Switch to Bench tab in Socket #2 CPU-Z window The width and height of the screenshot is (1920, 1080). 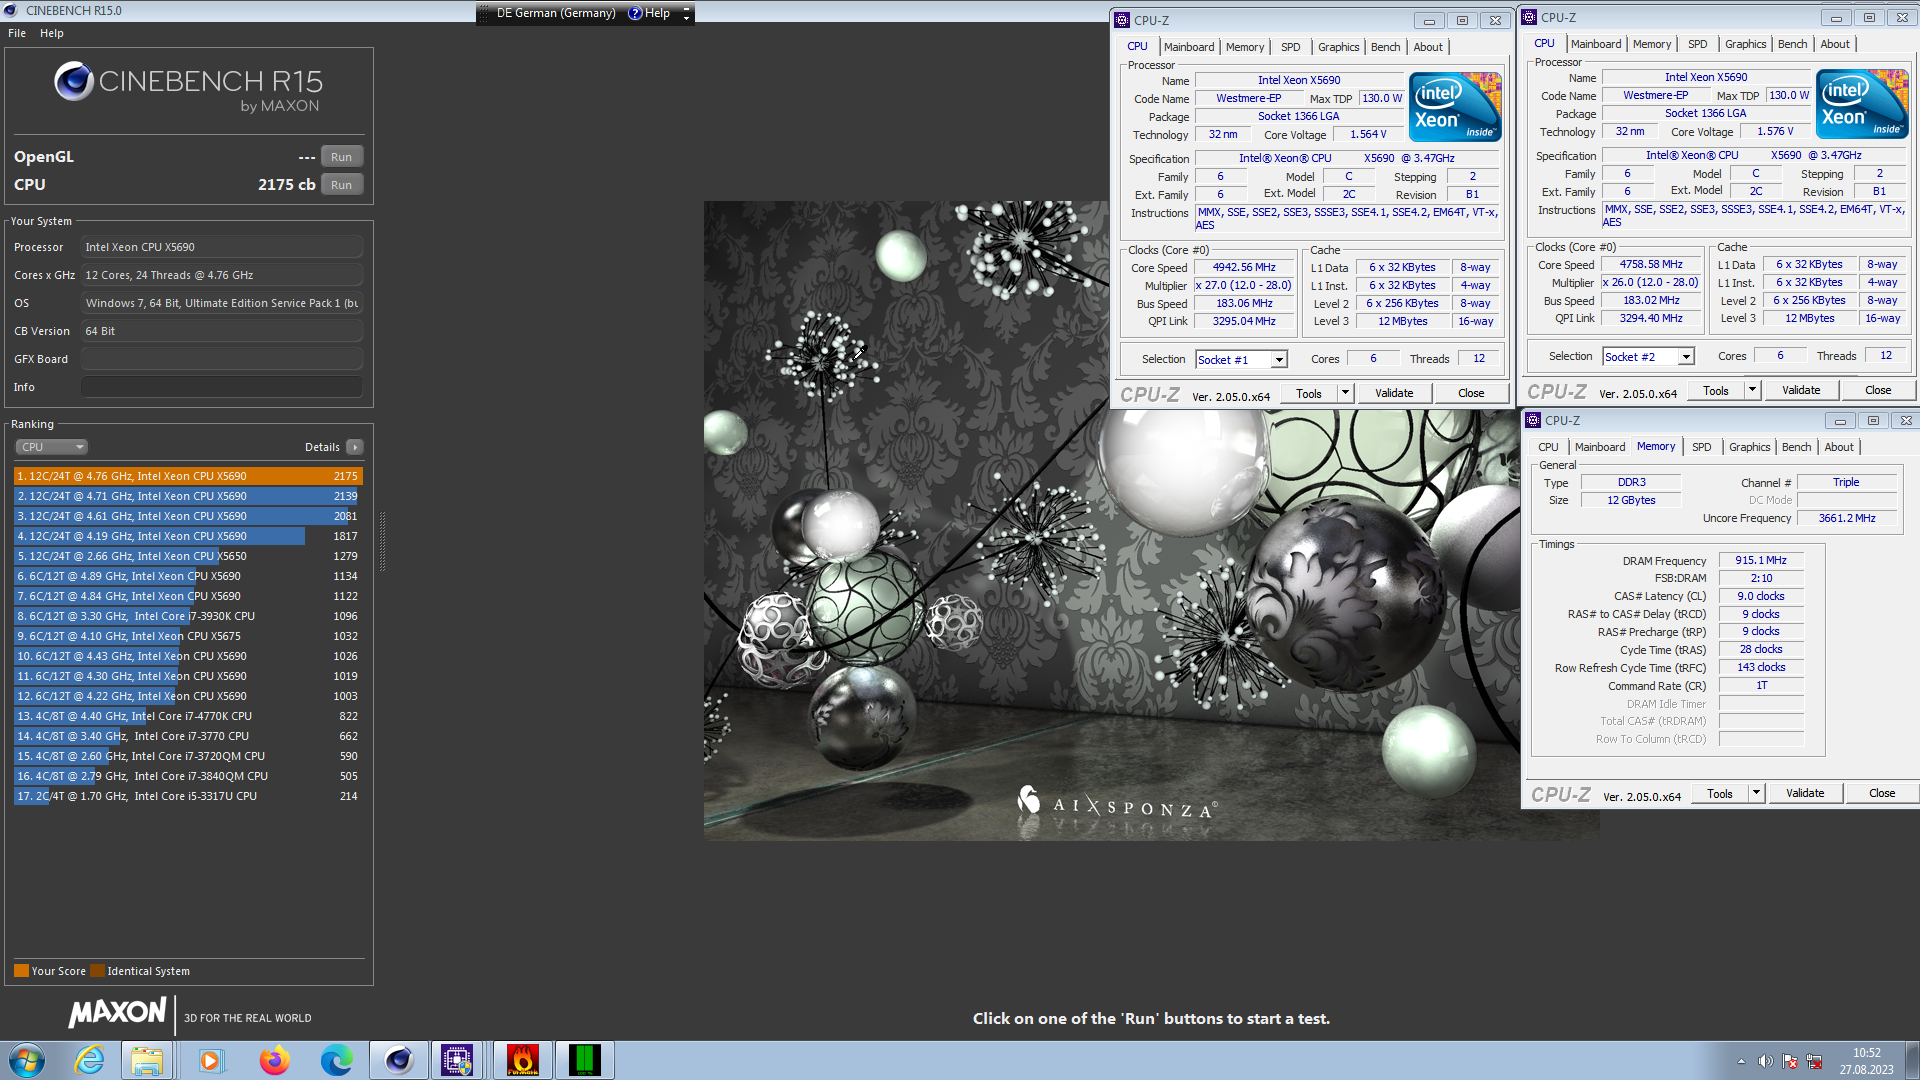point(1793,44)
